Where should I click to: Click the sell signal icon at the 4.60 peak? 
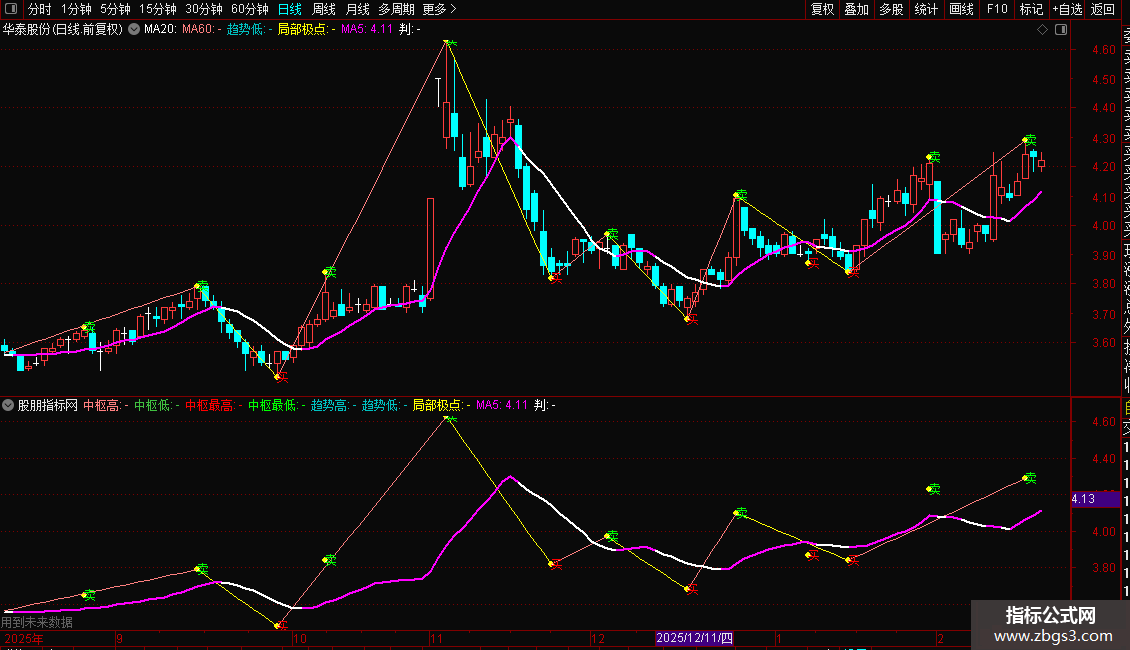click(451, 43)
